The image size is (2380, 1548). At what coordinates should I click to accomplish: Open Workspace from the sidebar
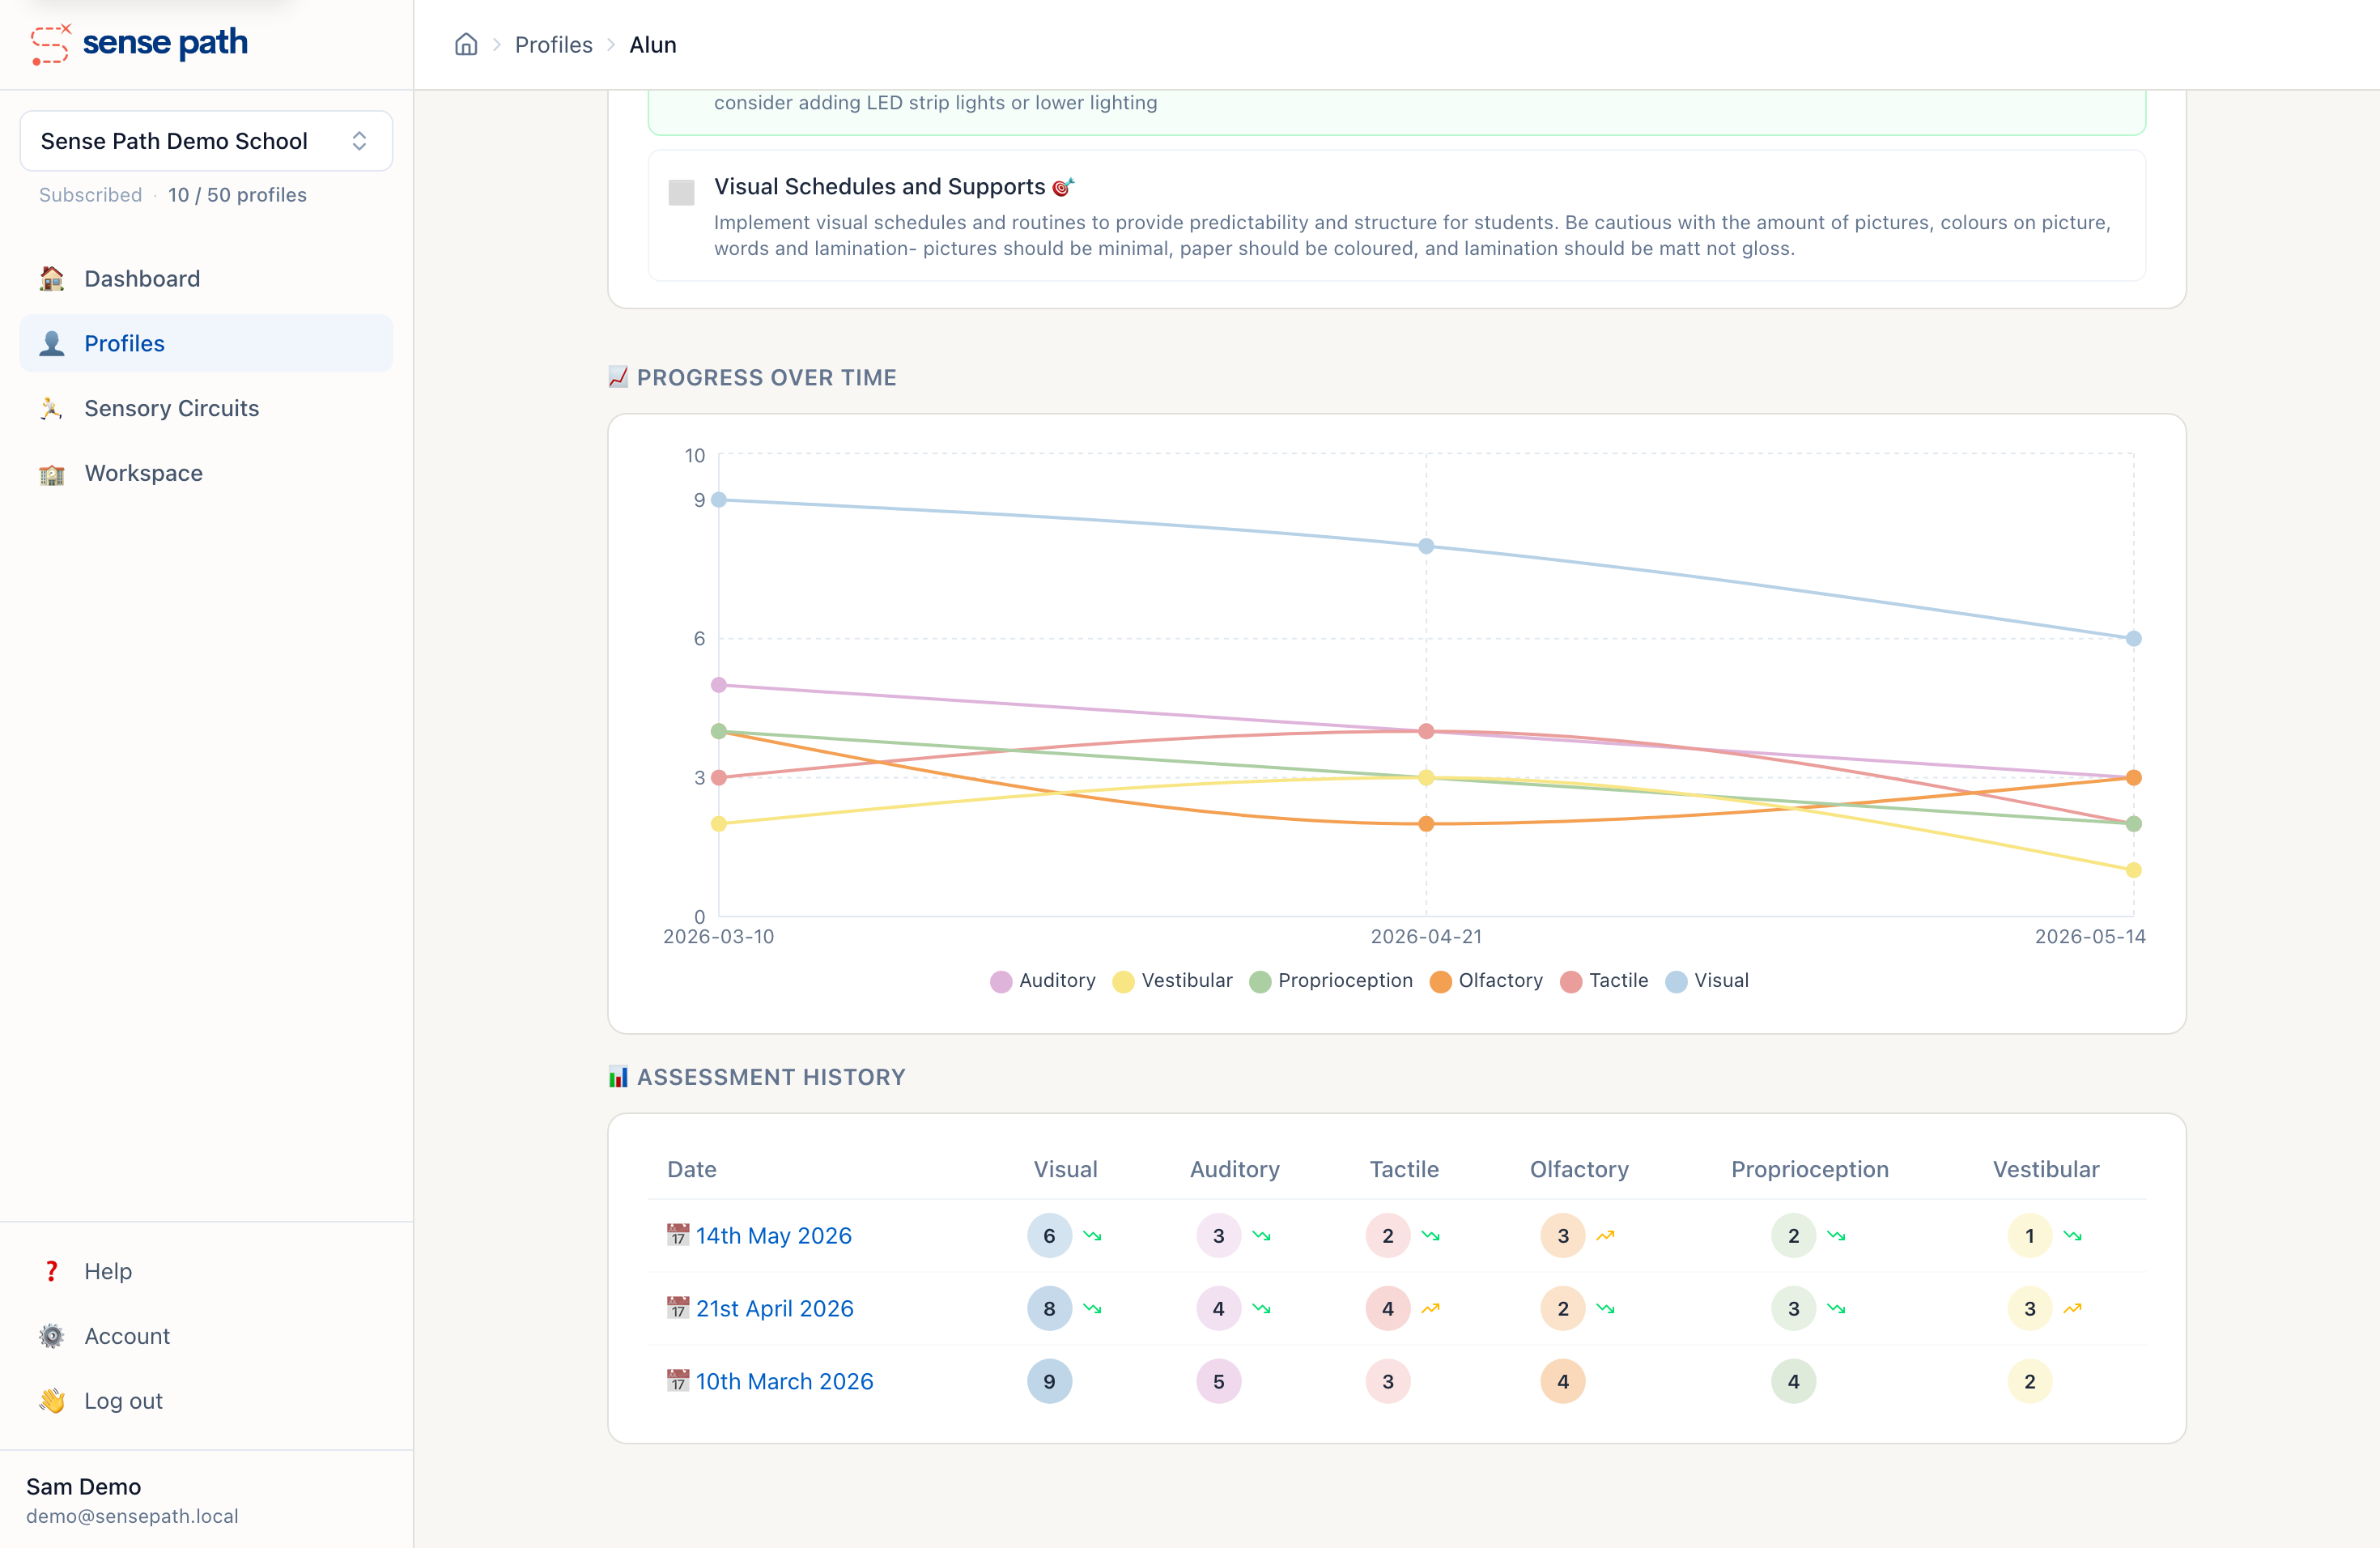point(206,474)
